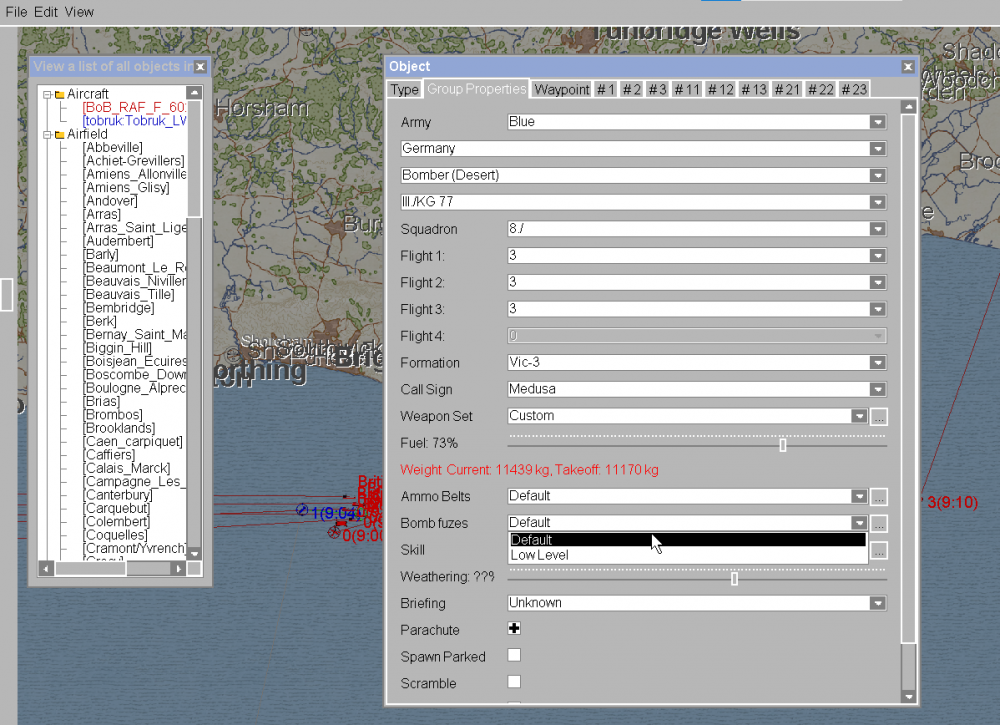This screenshot has width=1000, height=725.
Task: Open Weapon Set custom editor ellipsis button
Action: point(879,416)
